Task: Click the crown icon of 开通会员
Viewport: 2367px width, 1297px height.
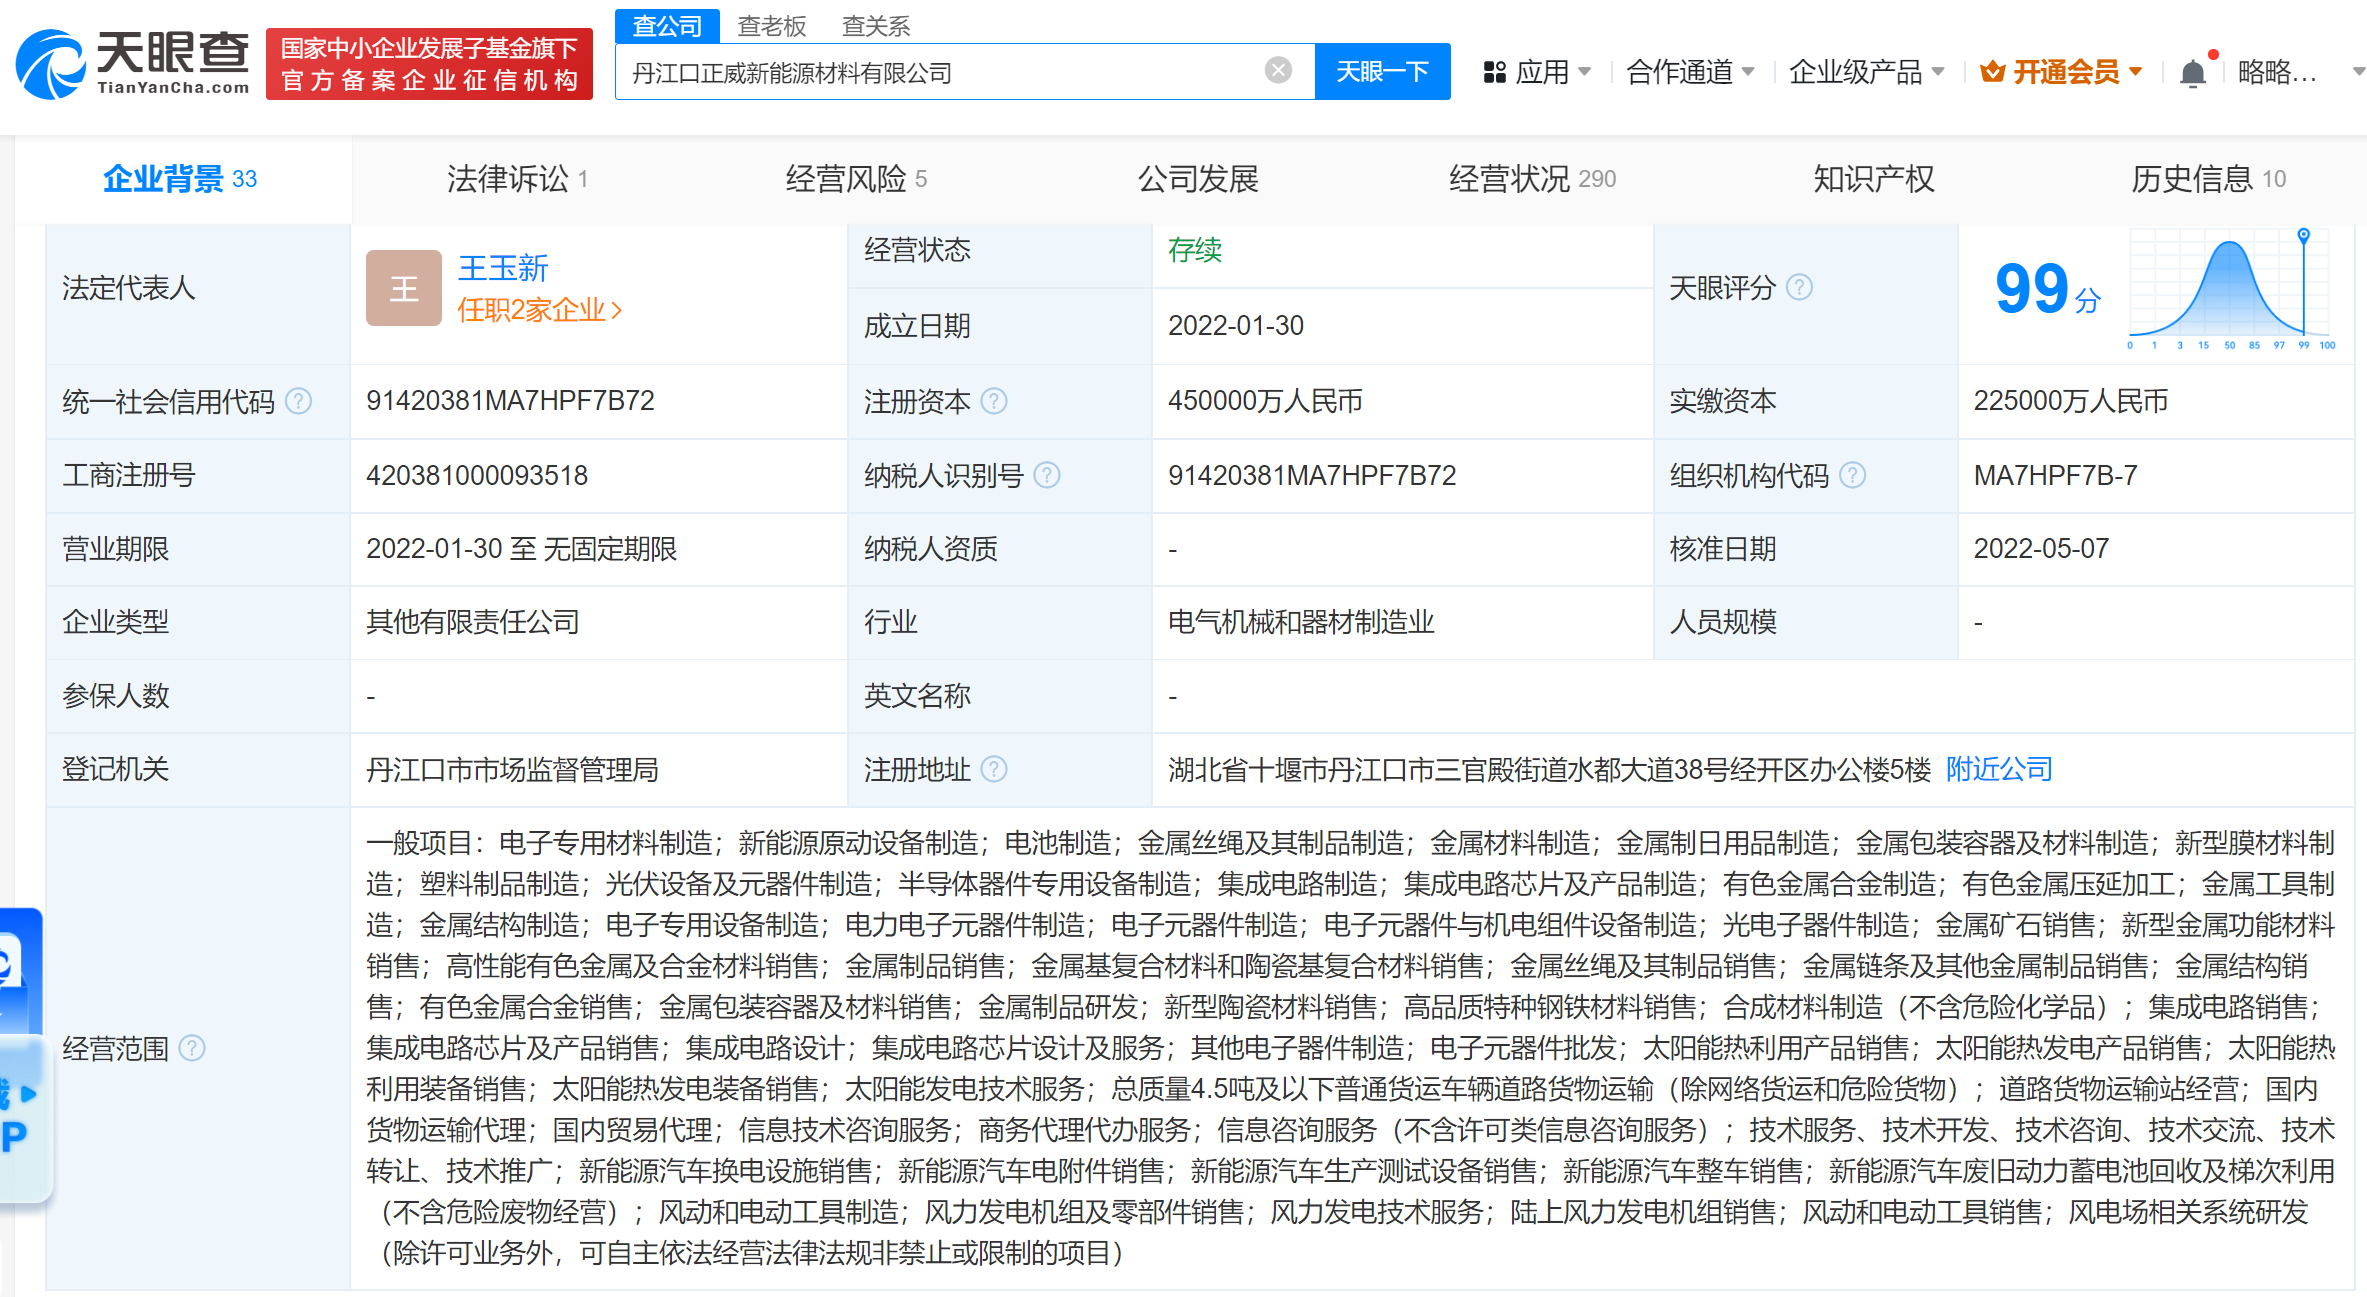Action: click(x=1993, y=72)
